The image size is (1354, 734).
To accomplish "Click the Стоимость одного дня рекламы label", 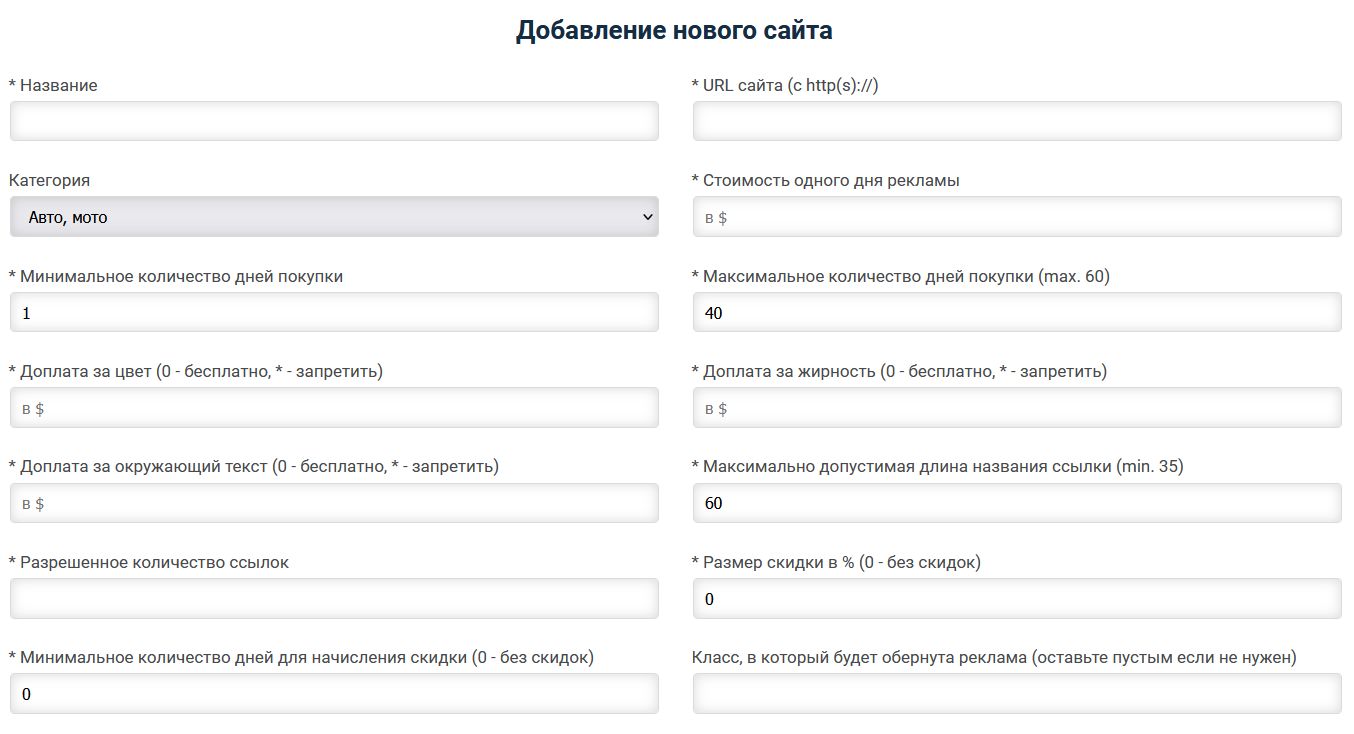I will click(831, 181).
